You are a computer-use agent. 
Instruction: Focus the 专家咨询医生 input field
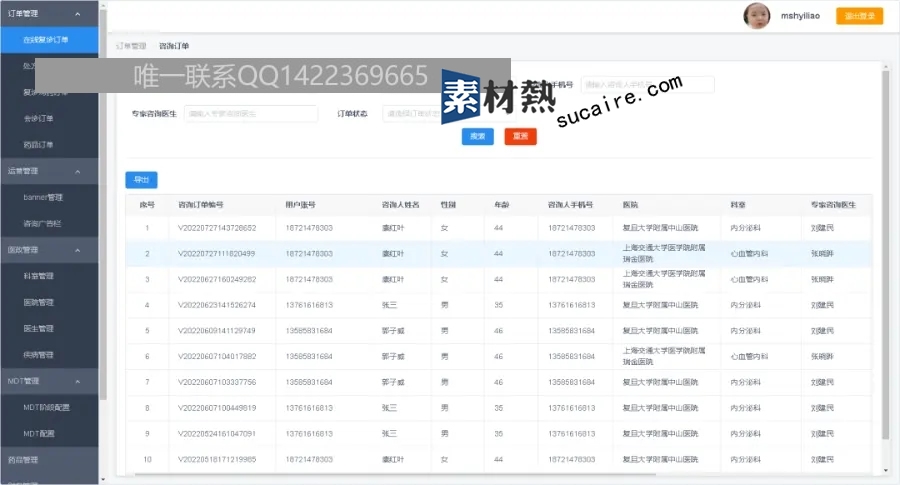250,114
